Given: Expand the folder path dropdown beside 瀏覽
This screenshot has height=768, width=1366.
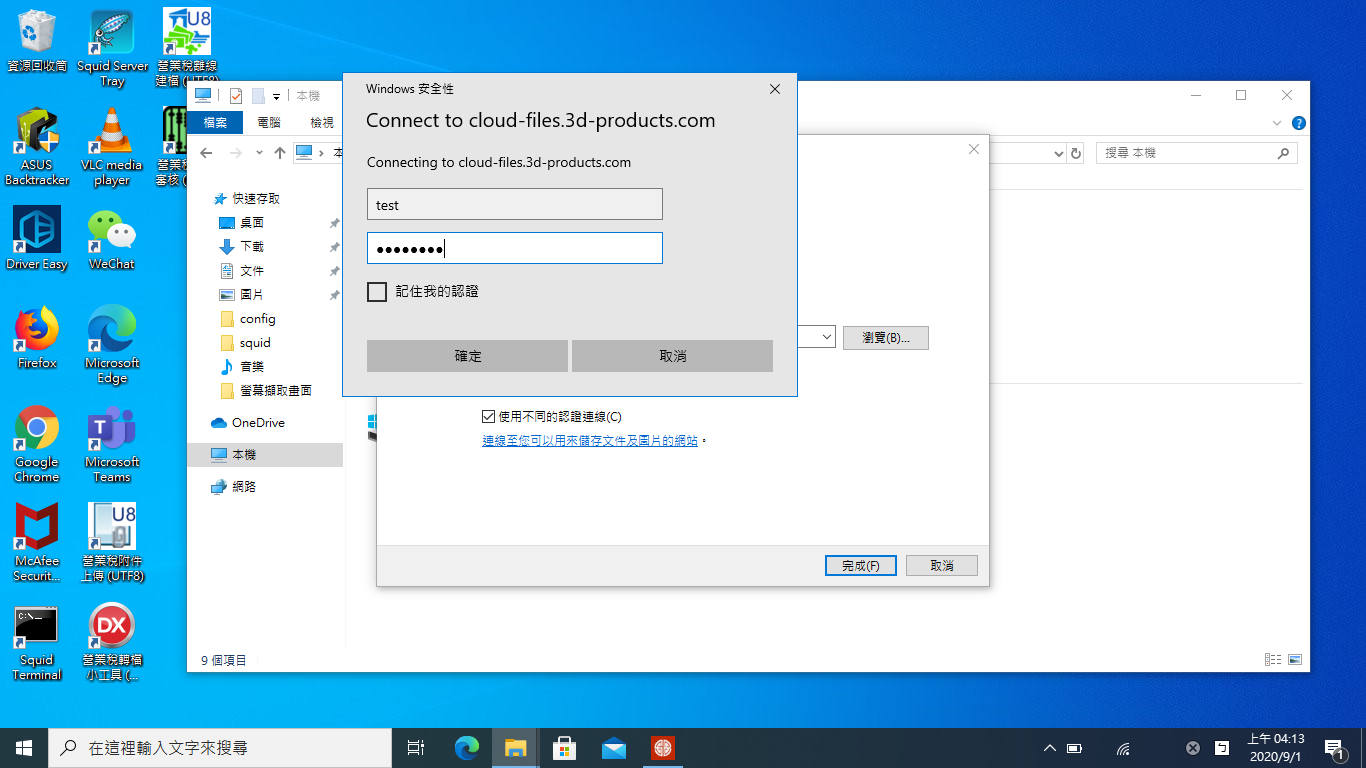Looking at the screenshot, I should coord(827,338).
